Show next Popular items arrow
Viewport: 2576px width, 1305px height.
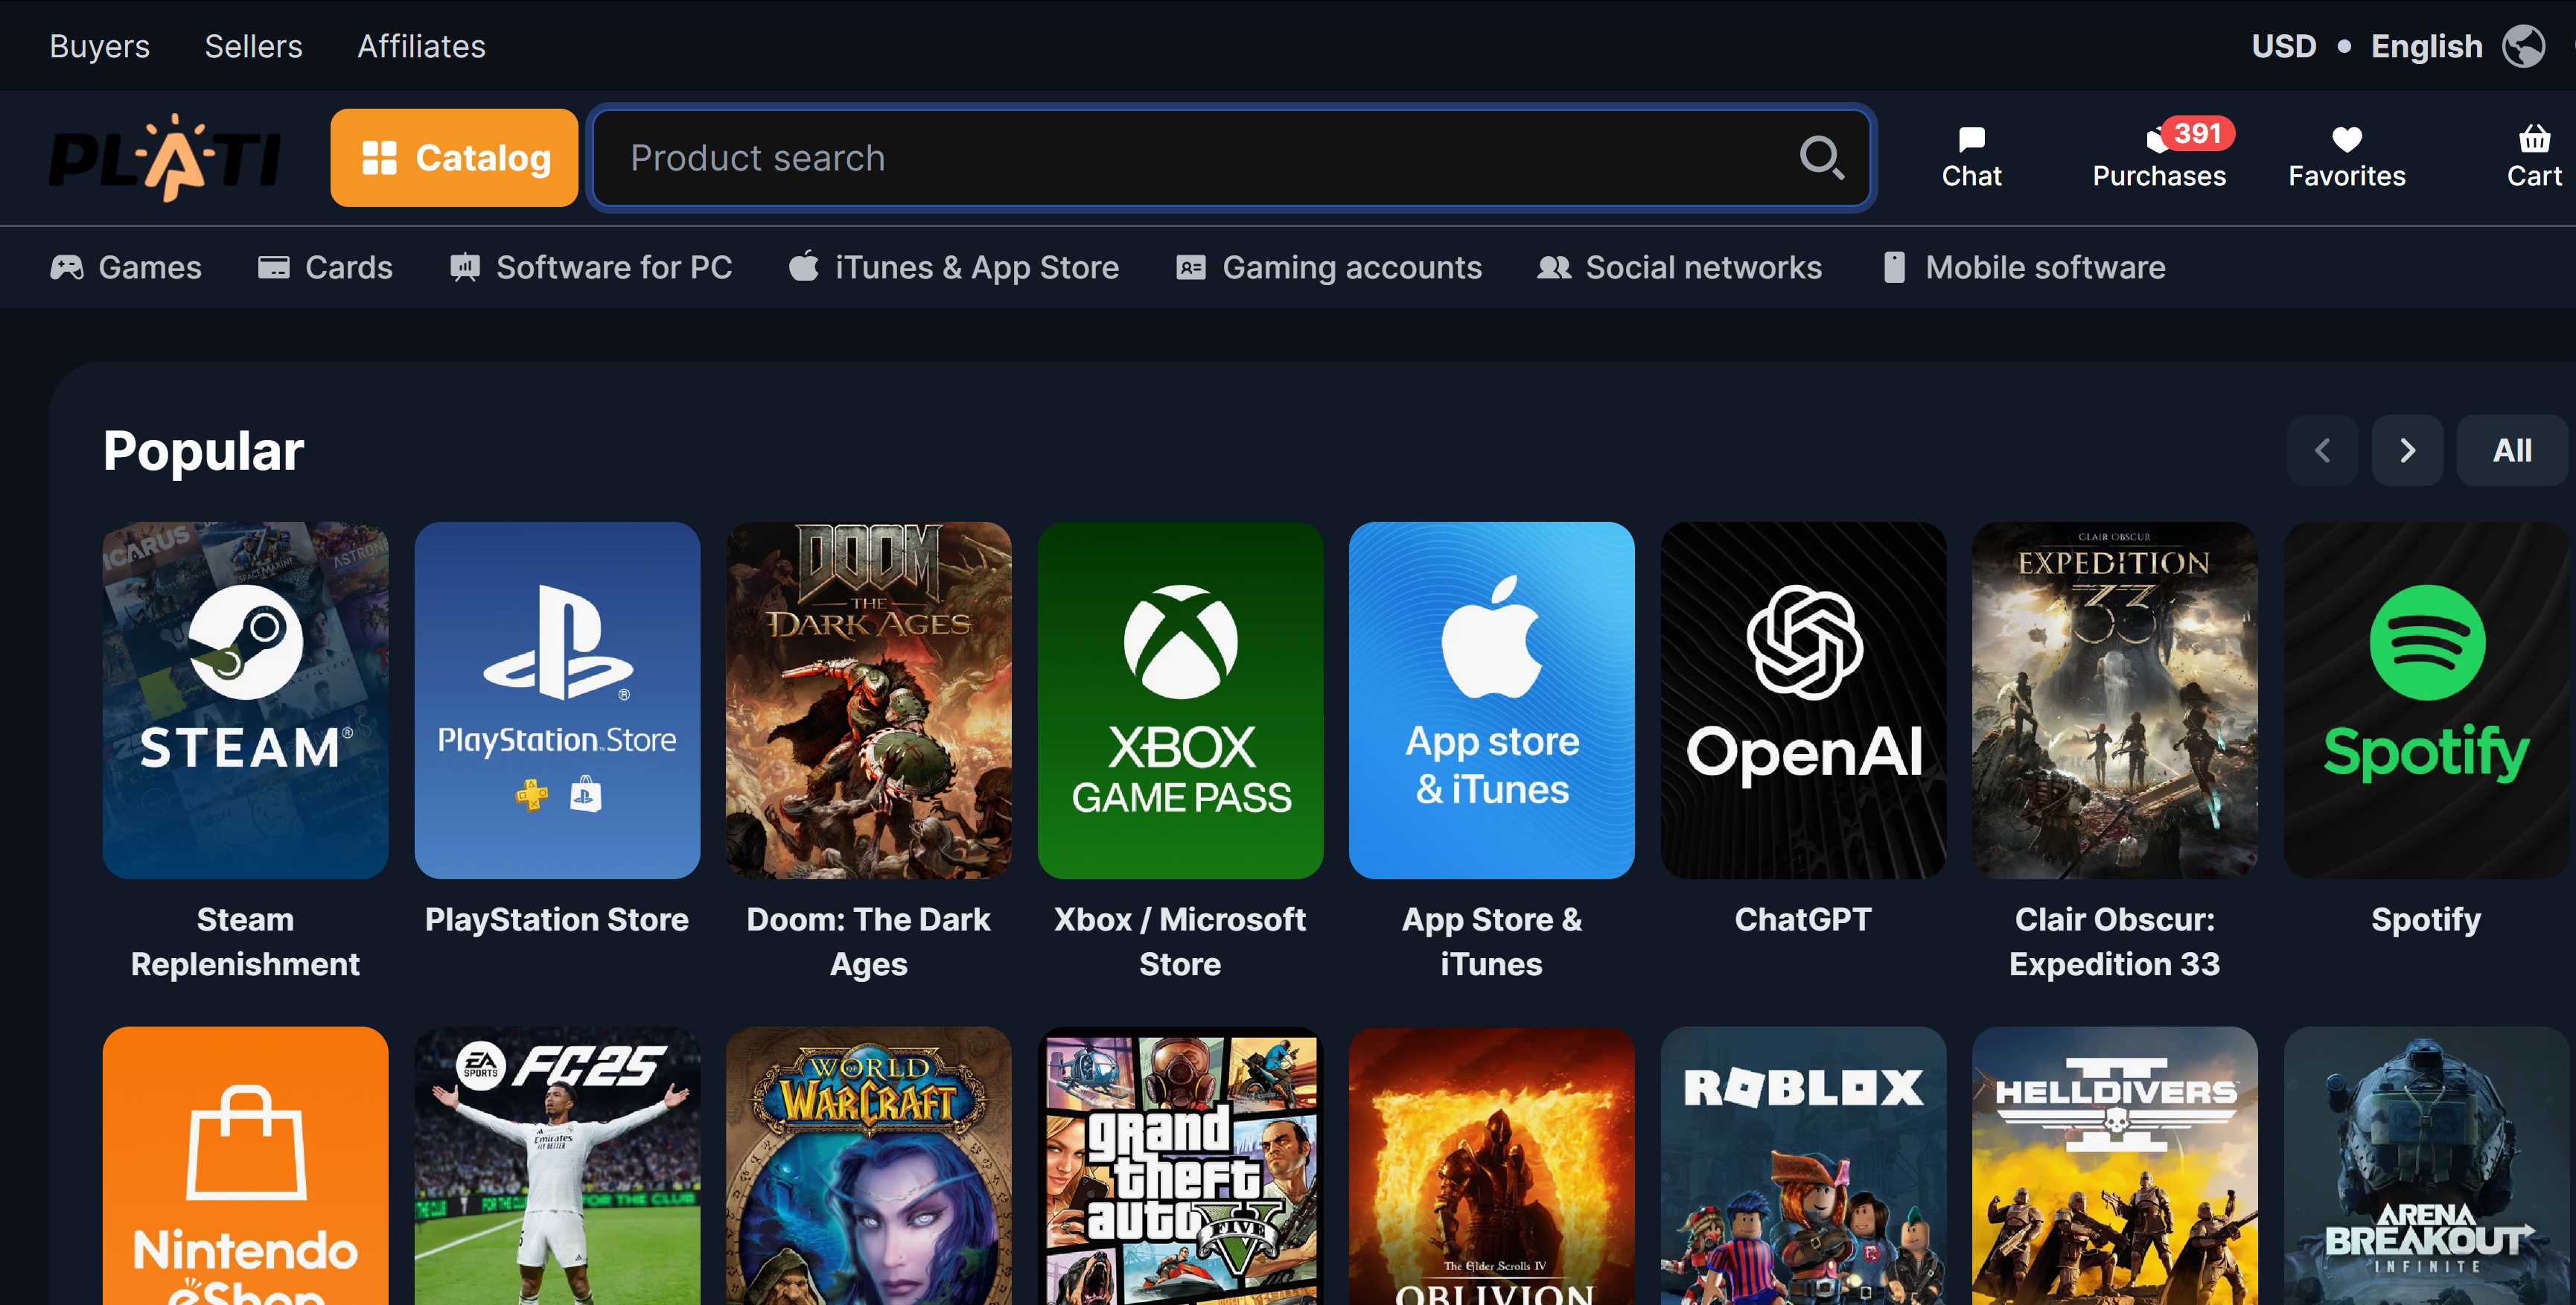coord(2407,450)
